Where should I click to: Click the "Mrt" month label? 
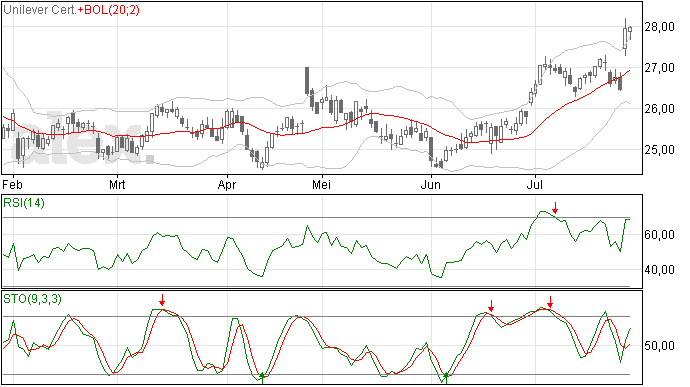click(117, 184)
